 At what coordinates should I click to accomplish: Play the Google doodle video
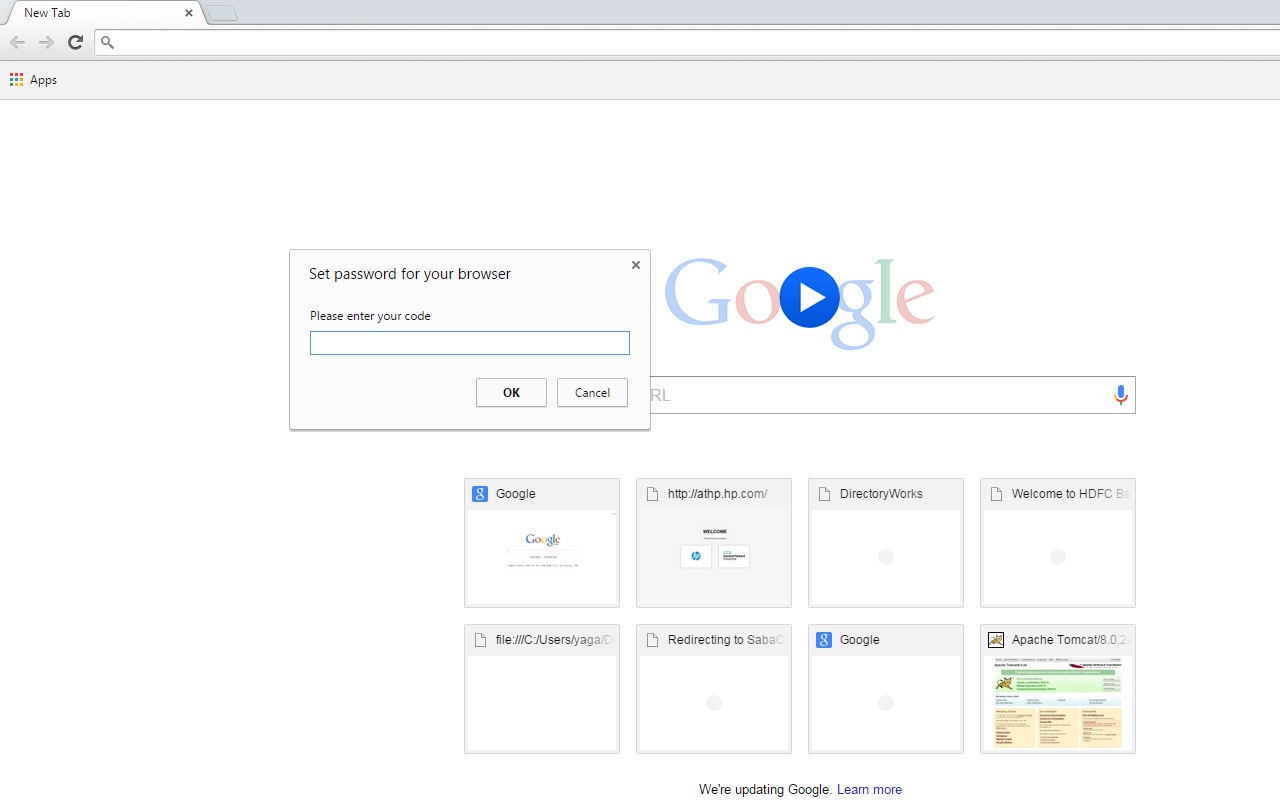point(809,297)
